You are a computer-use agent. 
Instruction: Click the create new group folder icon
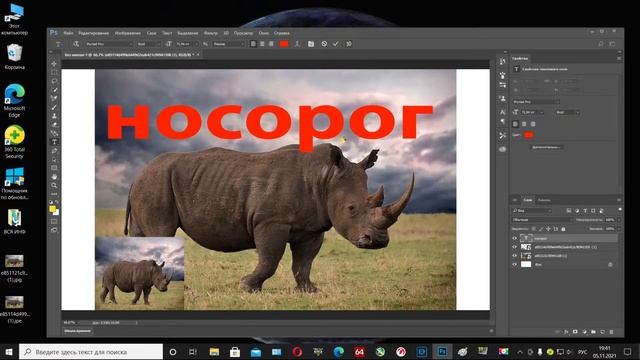[593, 332]
